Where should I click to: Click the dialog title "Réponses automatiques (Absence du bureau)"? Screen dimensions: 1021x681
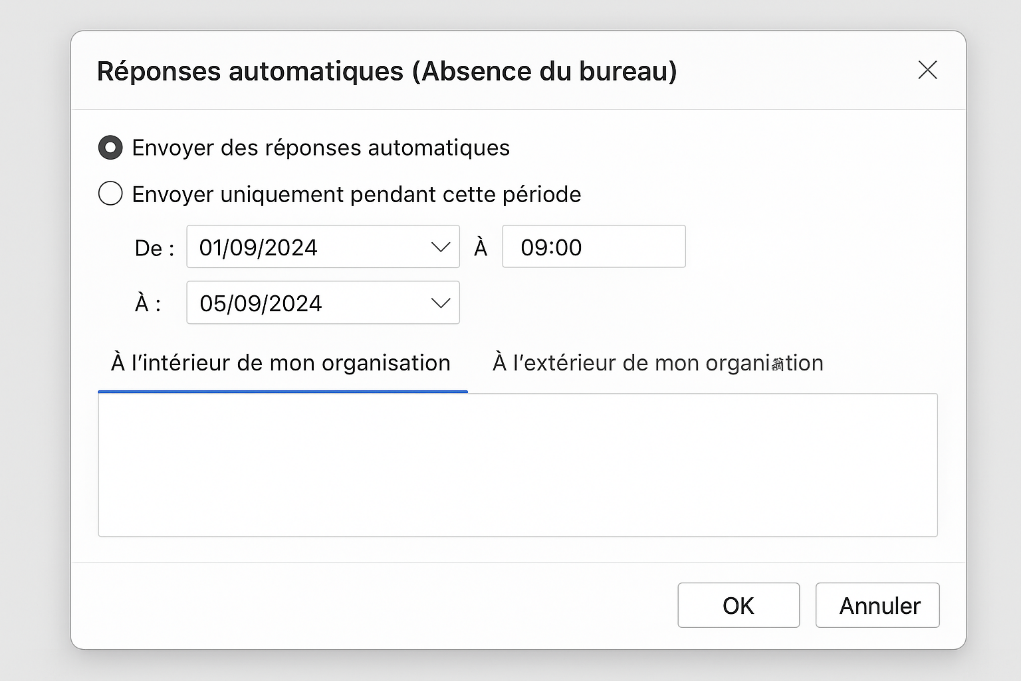pos(386,71)
